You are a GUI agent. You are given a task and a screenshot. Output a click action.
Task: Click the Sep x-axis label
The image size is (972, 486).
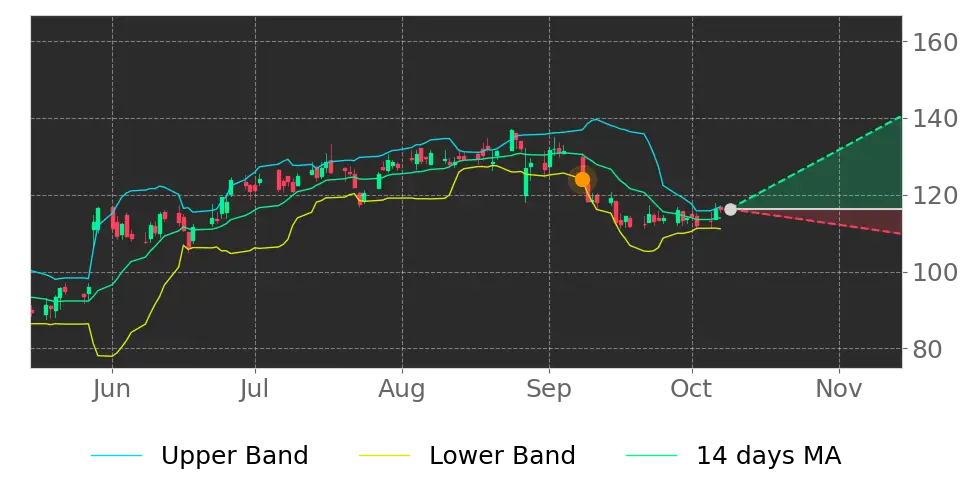pos(549,389)
